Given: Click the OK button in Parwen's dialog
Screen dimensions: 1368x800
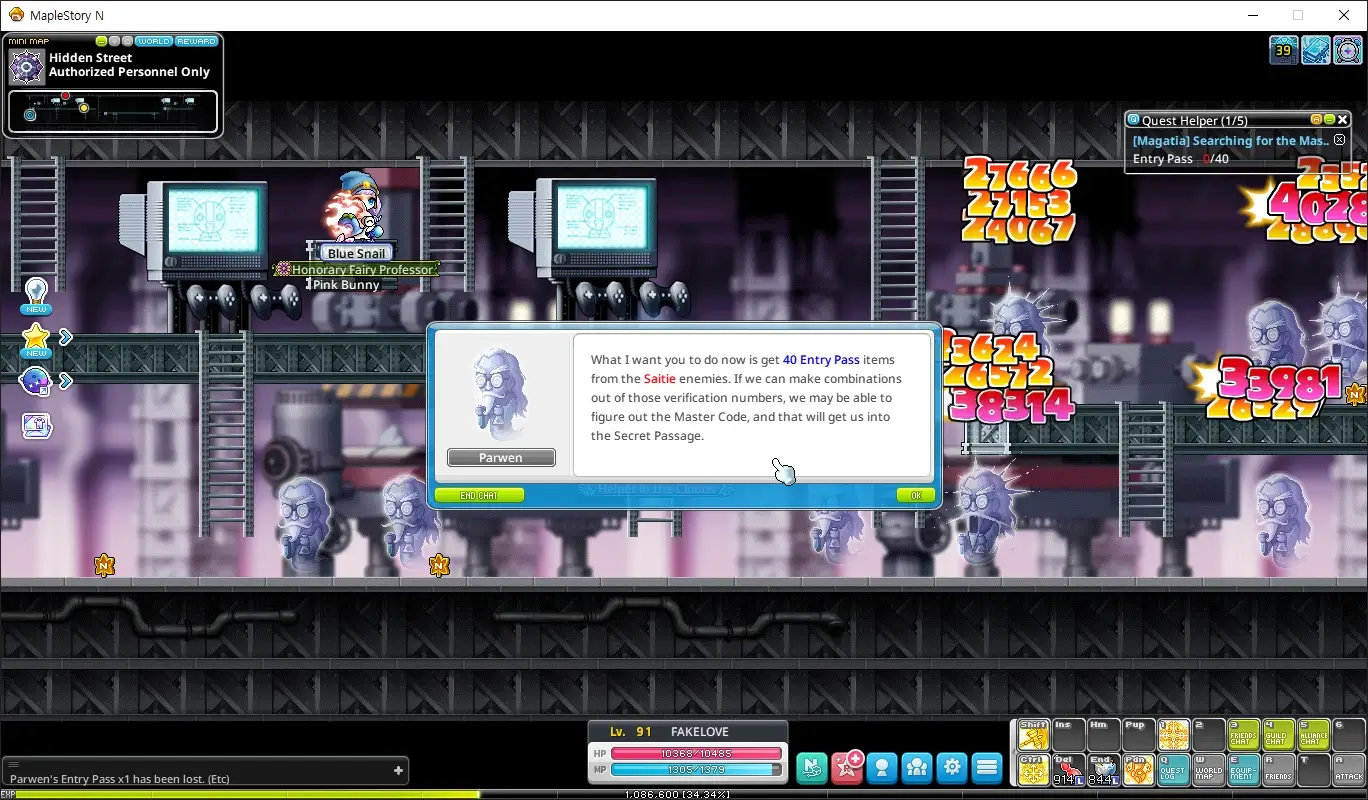Looking at the screenshot, I should [x=916, y=495].
